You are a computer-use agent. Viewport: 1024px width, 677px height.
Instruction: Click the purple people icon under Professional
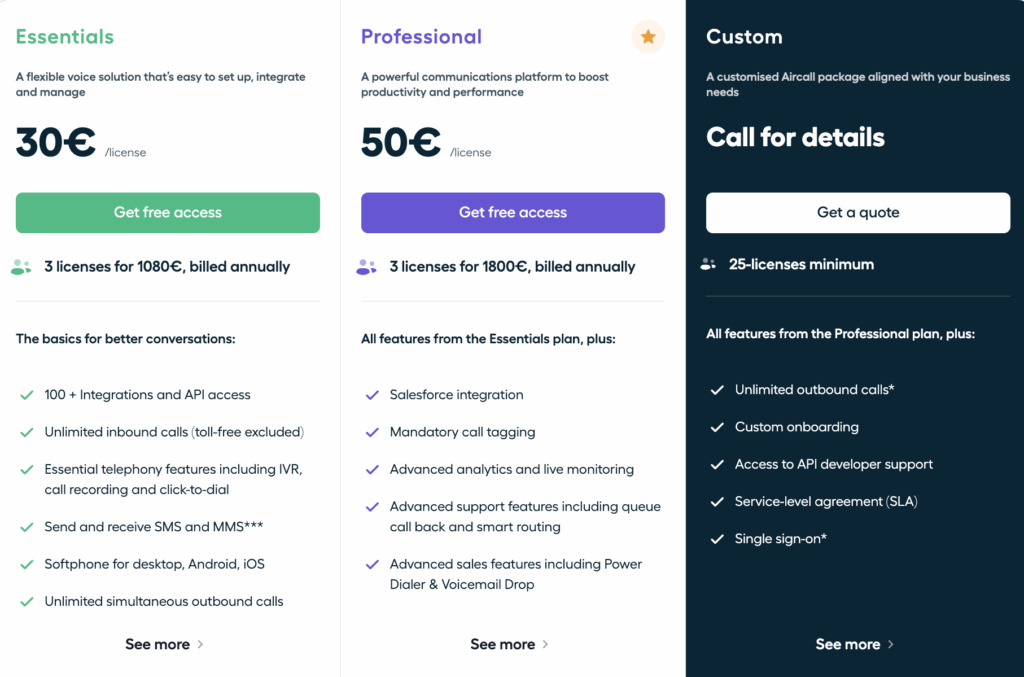tap(366, 267)
